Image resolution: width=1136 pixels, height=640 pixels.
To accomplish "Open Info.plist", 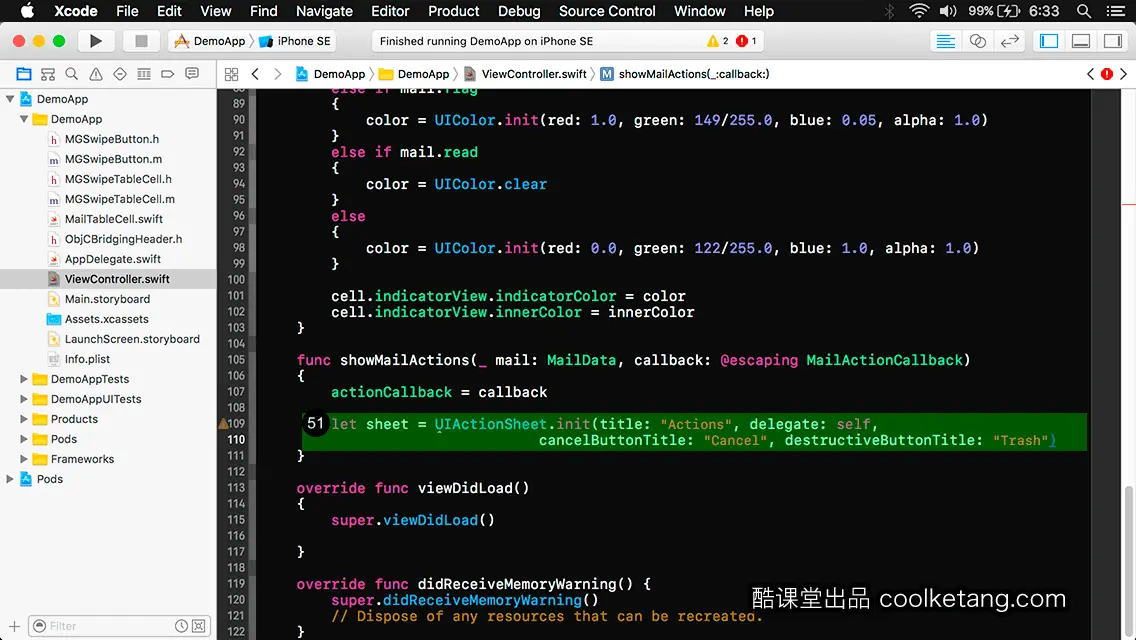I will [87, 359].
